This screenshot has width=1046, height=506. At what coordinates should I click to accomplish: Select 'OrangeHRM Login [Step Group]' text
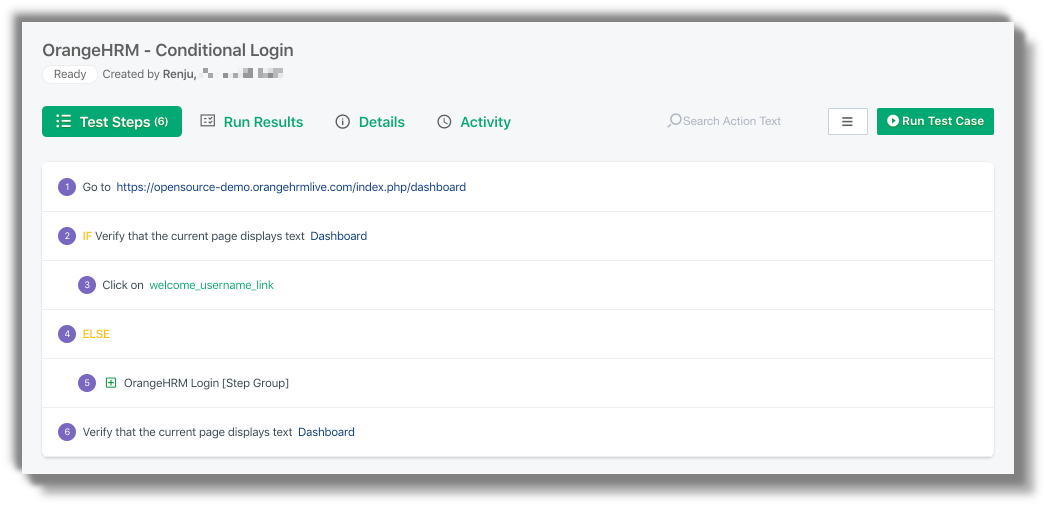[206, 383]
